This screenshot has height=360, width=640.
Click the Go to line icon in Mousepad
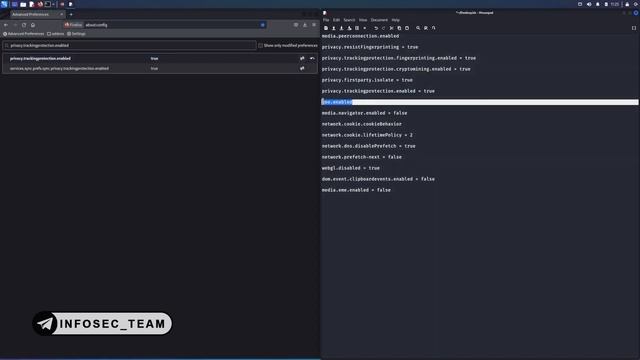[x=433, y=28]
